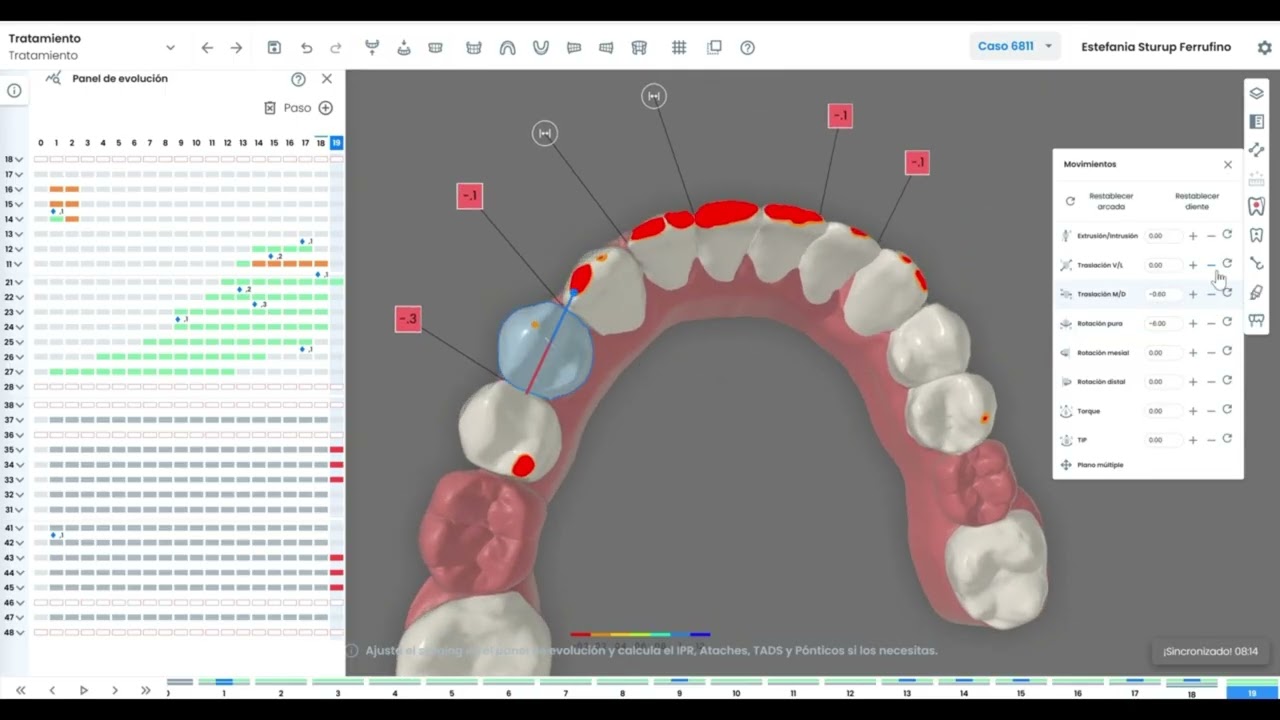Go to the next step arrow

click(115, 690)
